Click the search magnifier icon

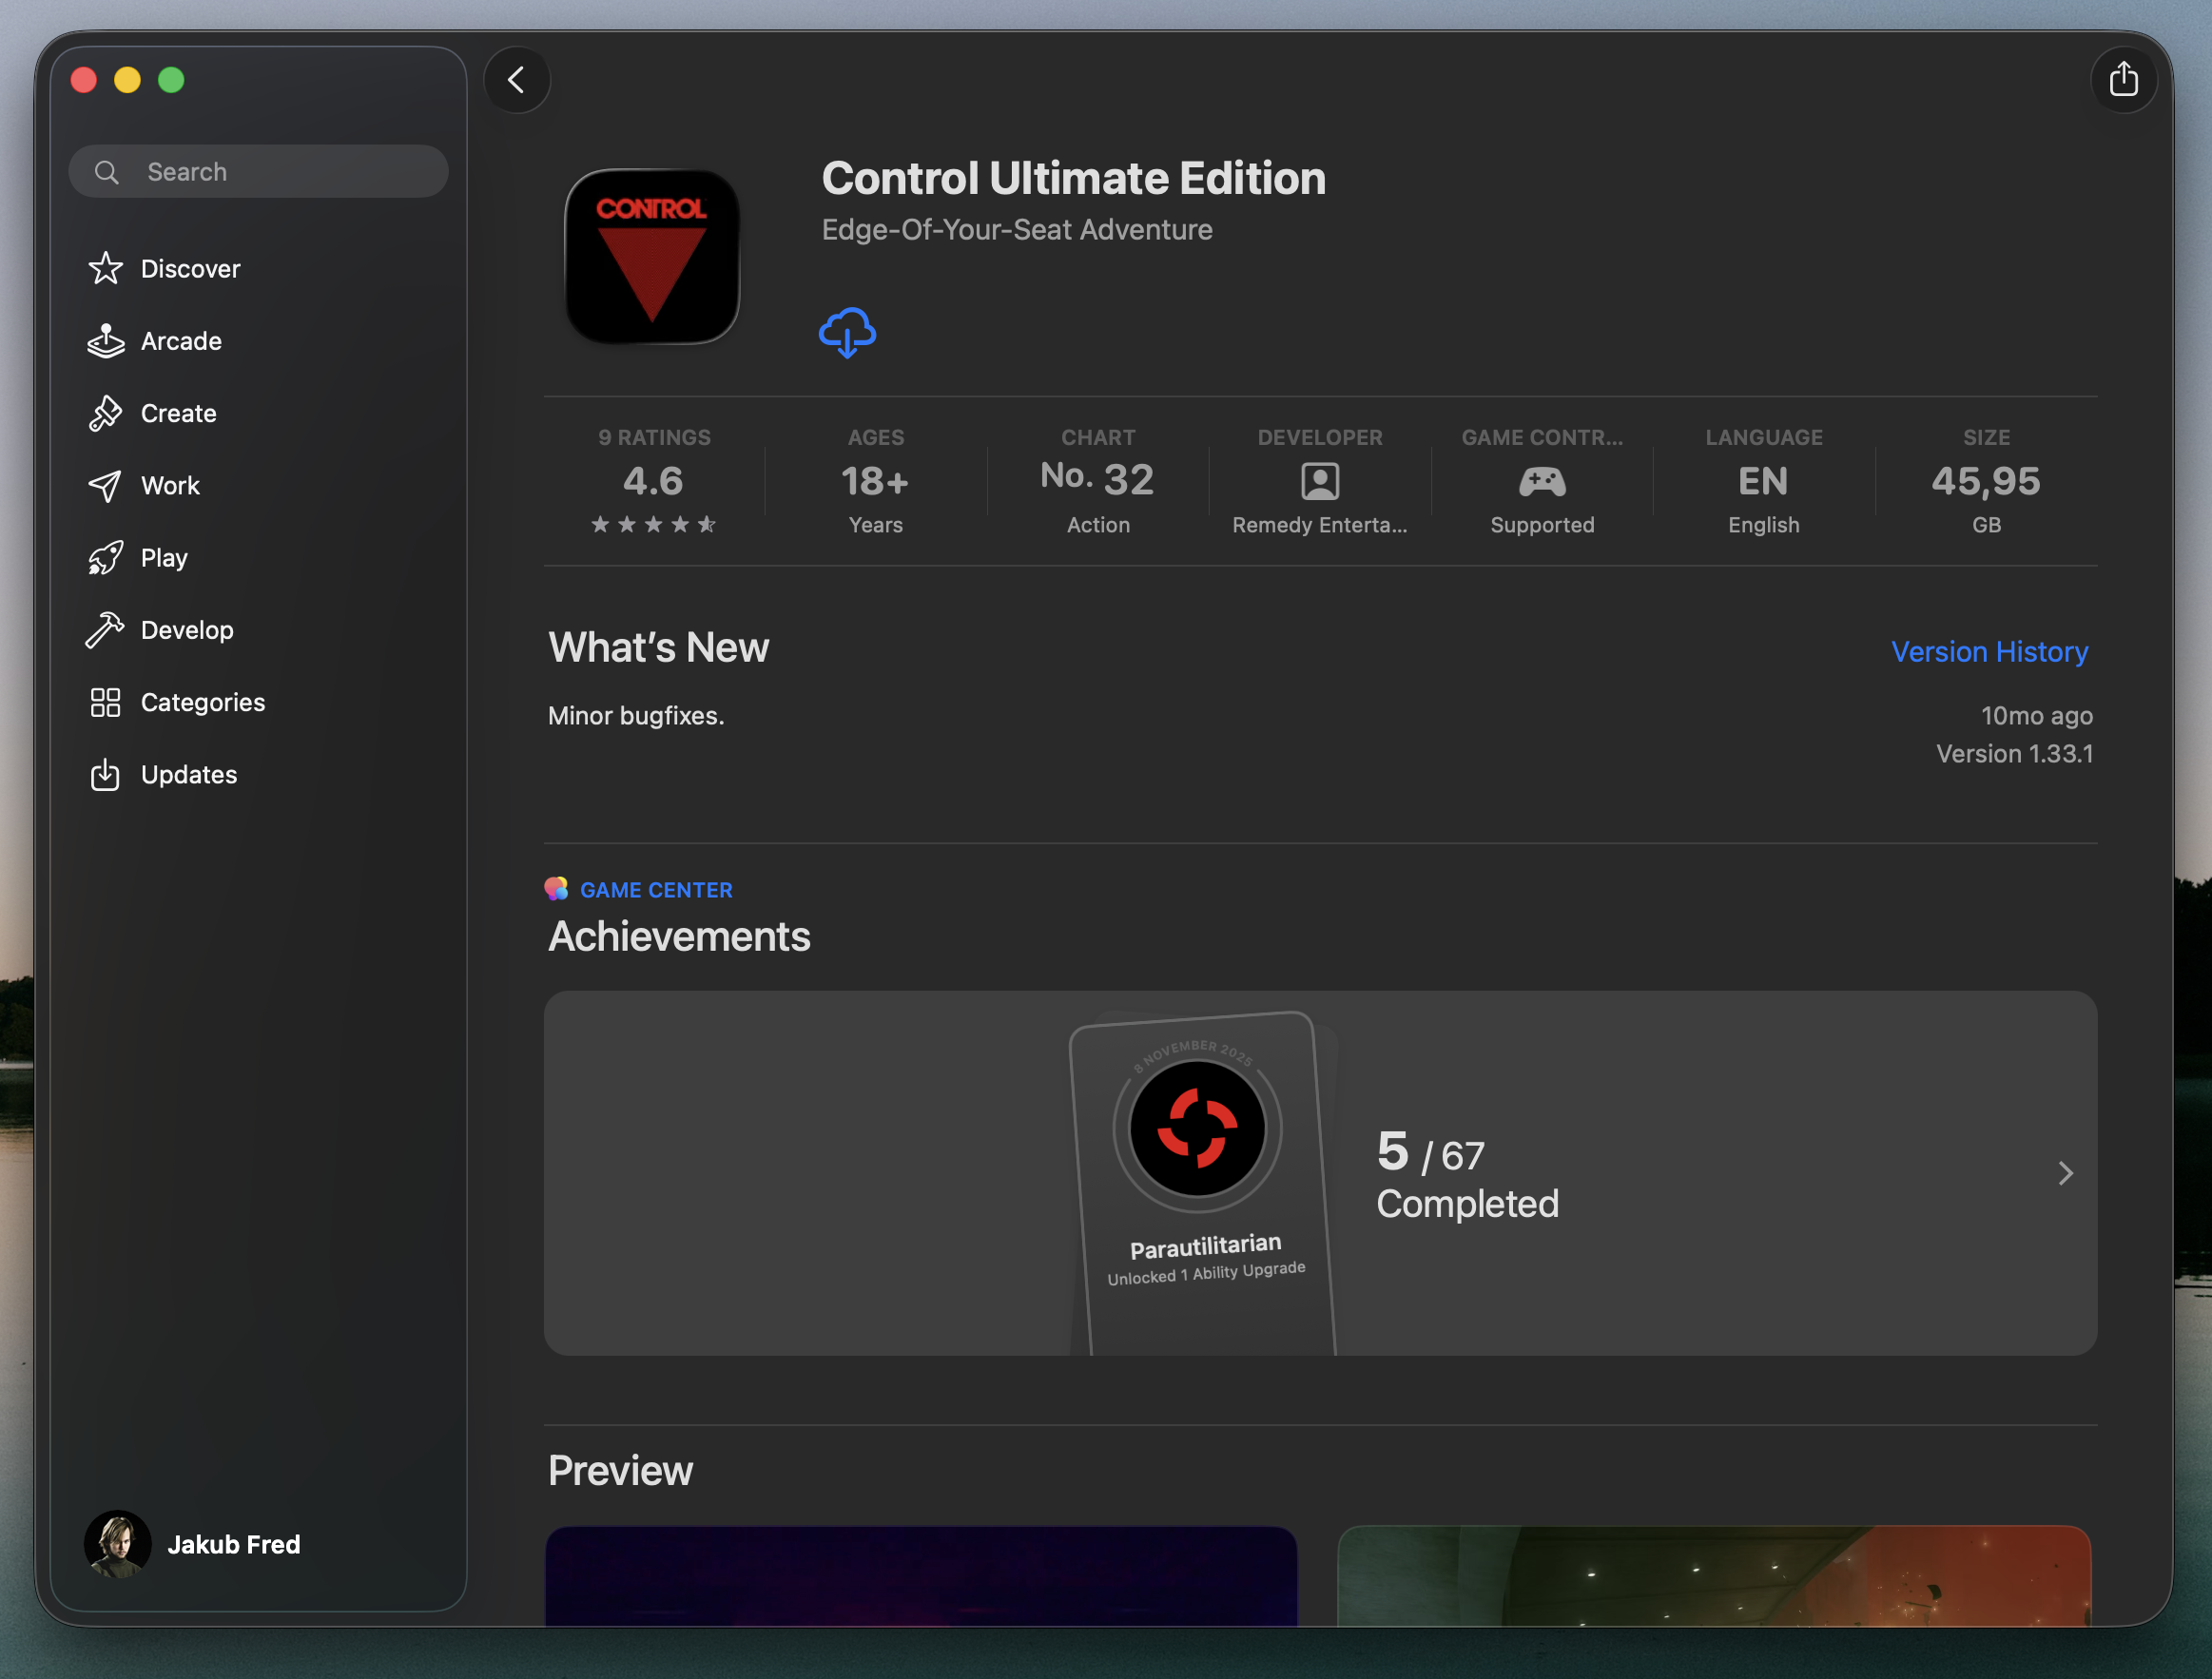pos(106,172)
